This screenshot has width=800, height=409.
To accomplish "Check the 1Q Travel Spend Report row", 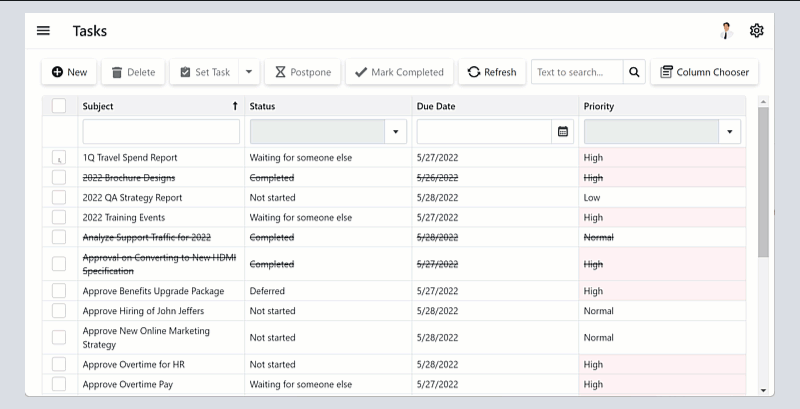I will pos(59,158).
